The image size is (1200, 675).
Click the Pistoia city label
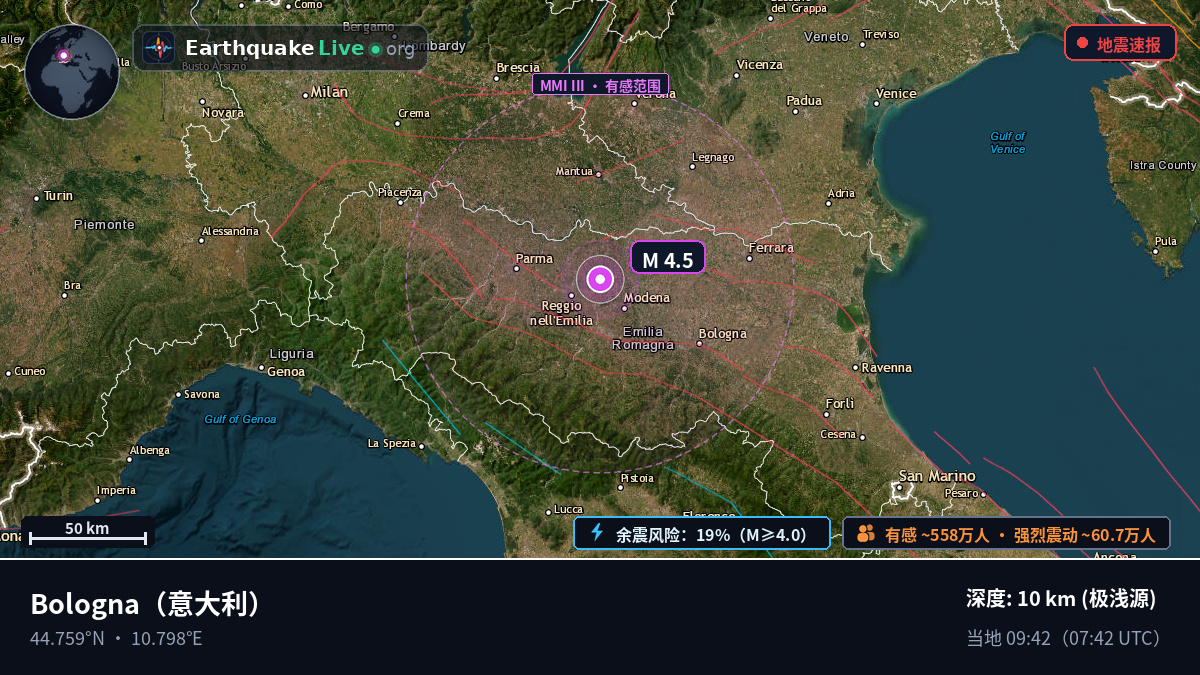[637, 478]
